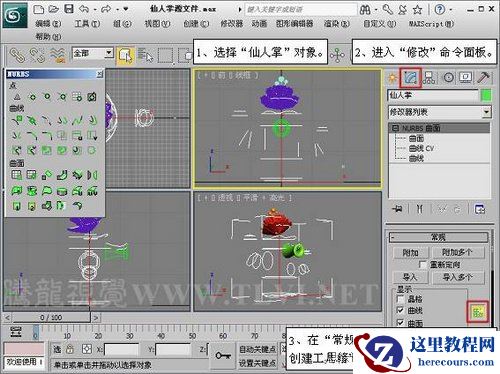Open the Hierarchy panel tab
The height and width of the screenshot is (374, 500).
click(429, 78)
